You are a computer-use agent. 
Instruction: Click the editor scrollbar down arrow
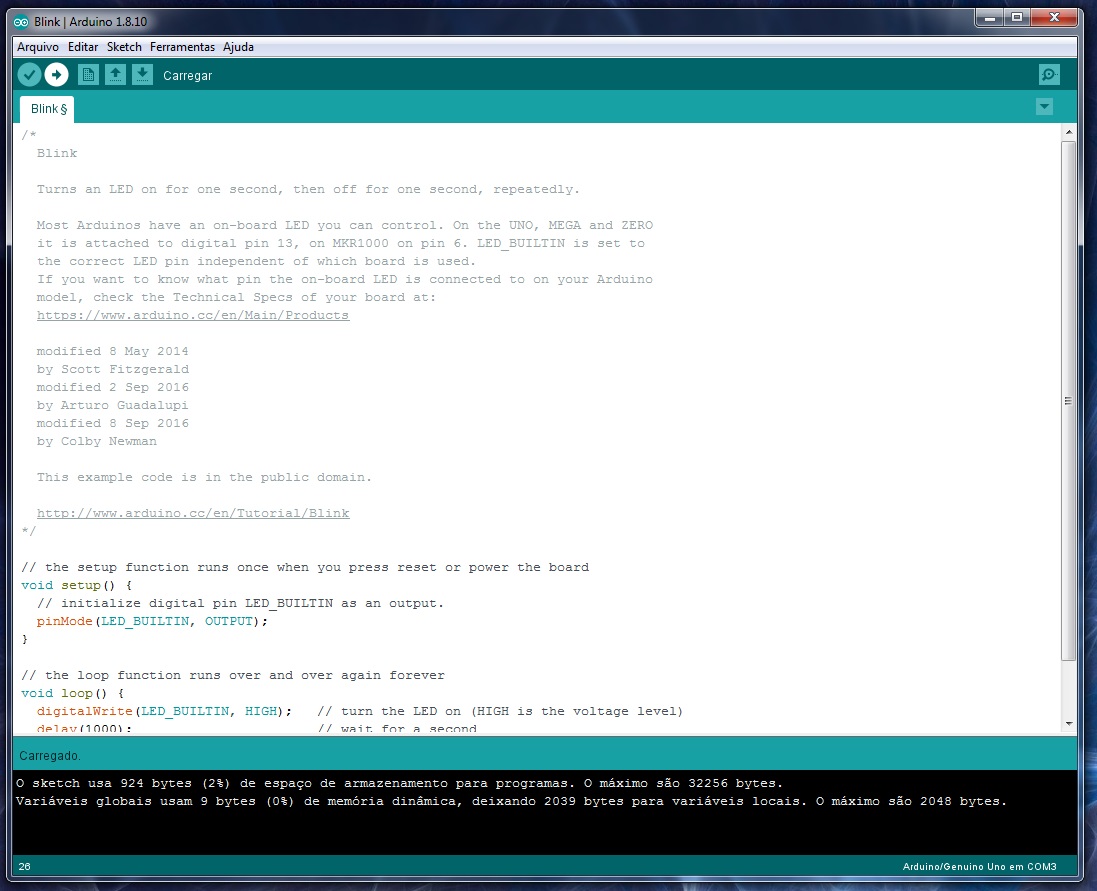pyautogui.click(x=1068, y=723)
